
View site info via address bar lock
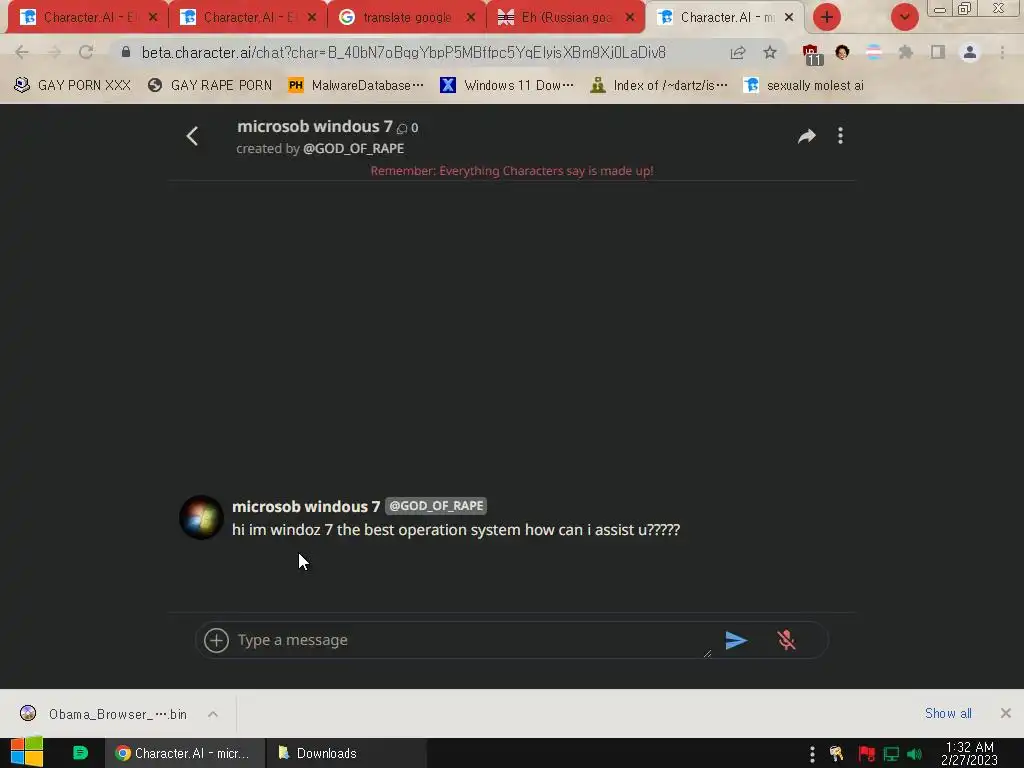[126, 52]
